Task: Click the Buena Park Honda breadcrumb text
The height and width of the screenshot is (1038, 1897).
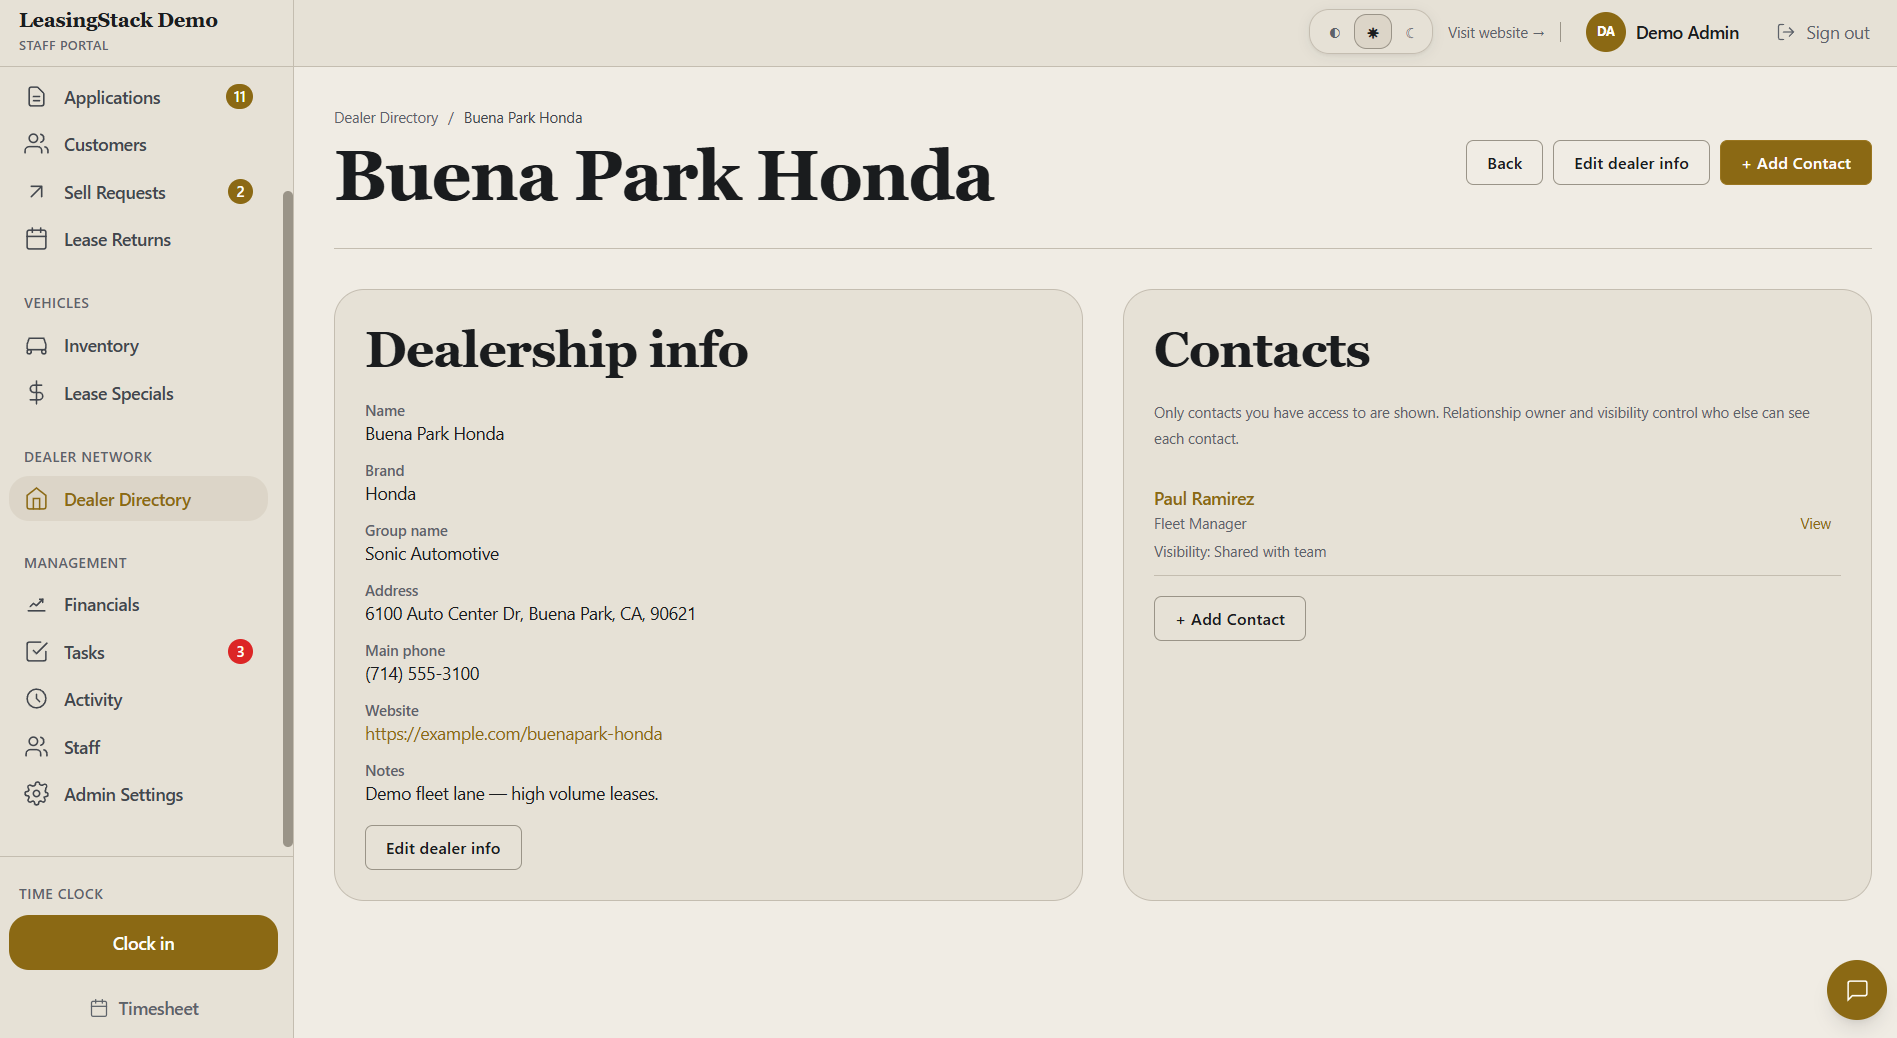Action: tap(523, 118)
